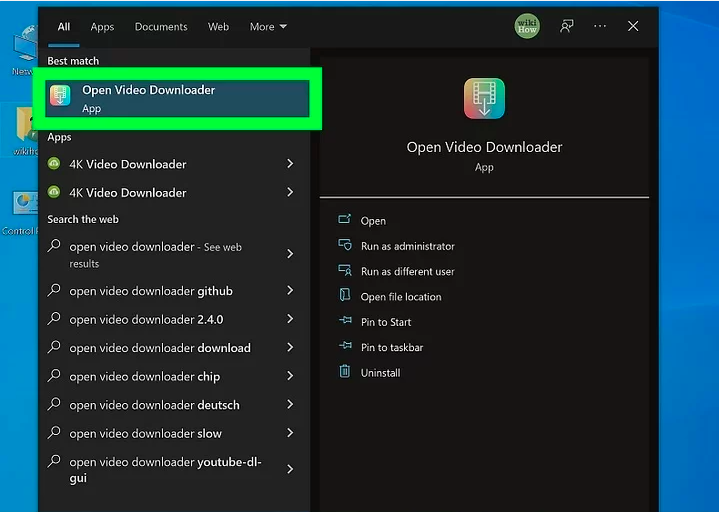Expand second 4K Video Downloader chevron
This screenshot has width=719, height=512.
click(x=290, y=192)
